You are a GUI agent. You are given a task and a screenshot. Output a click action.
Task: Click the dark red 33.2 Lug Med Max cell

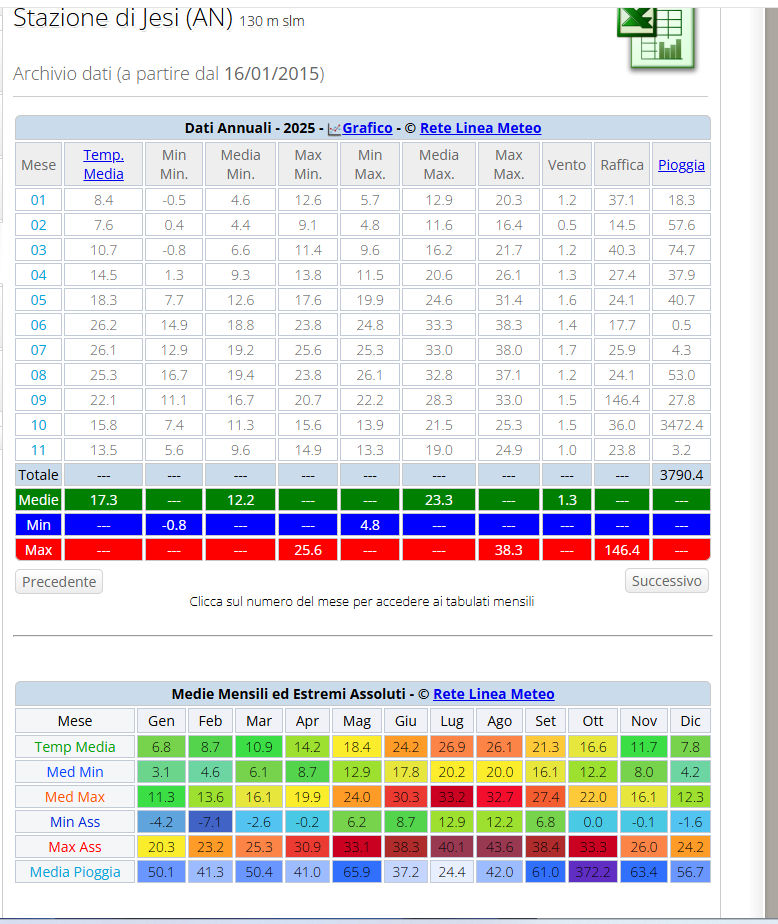453,797
